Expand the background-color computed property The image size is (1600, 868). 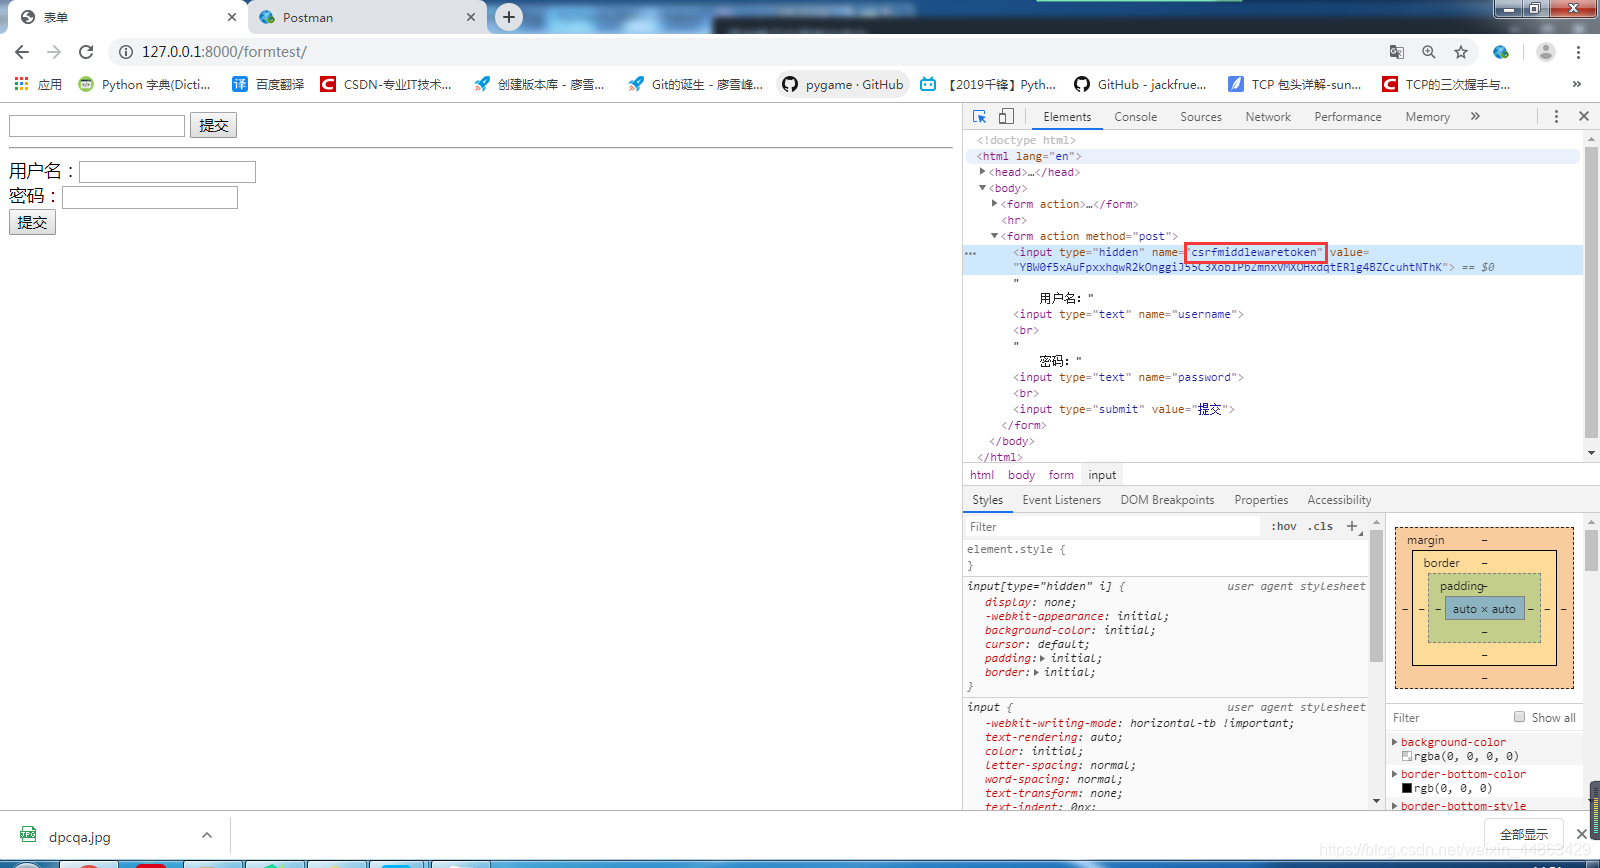click(x=1395, y=742)
